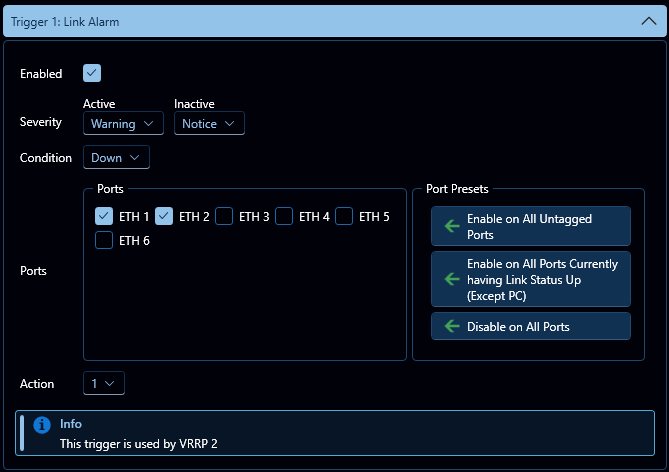Click the Enabled label
This screenshot has width=669, height=472.
(41, 74)
